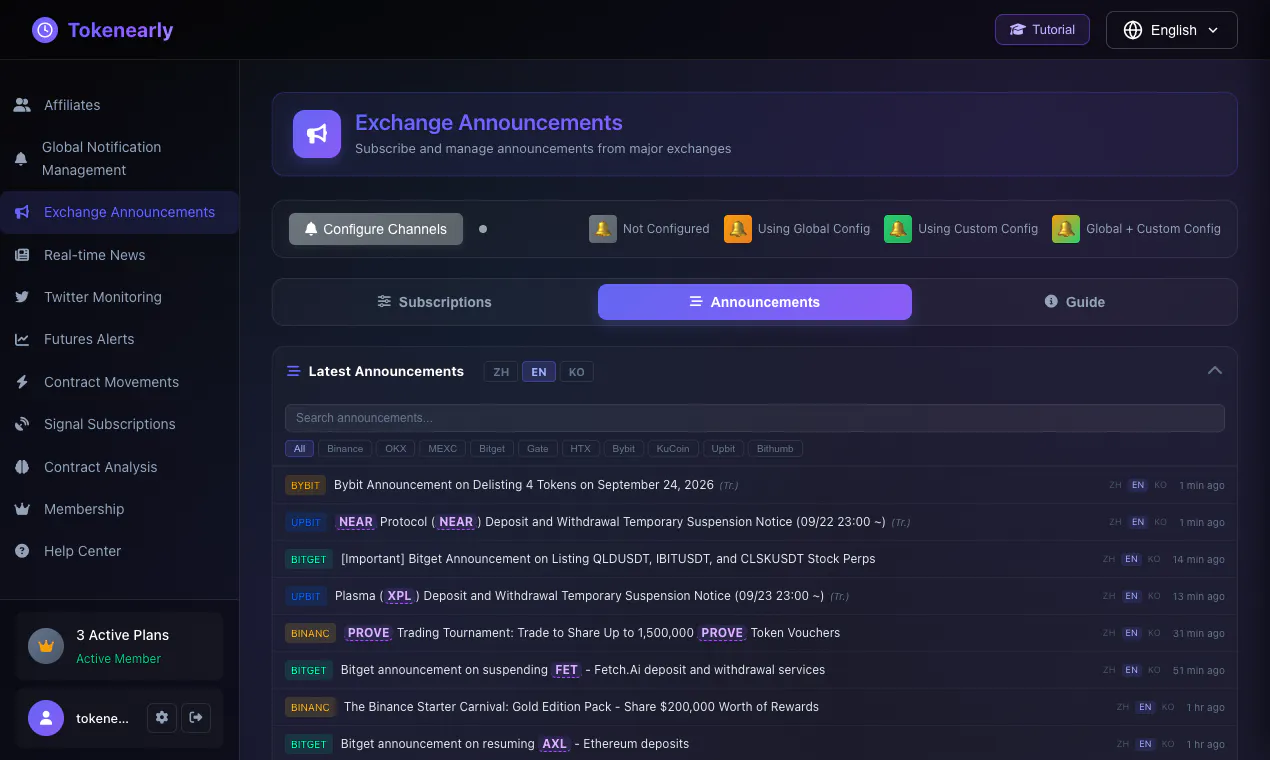Click the 3 Active Plans membership card

pyautogui.click(x=120, y=646)
